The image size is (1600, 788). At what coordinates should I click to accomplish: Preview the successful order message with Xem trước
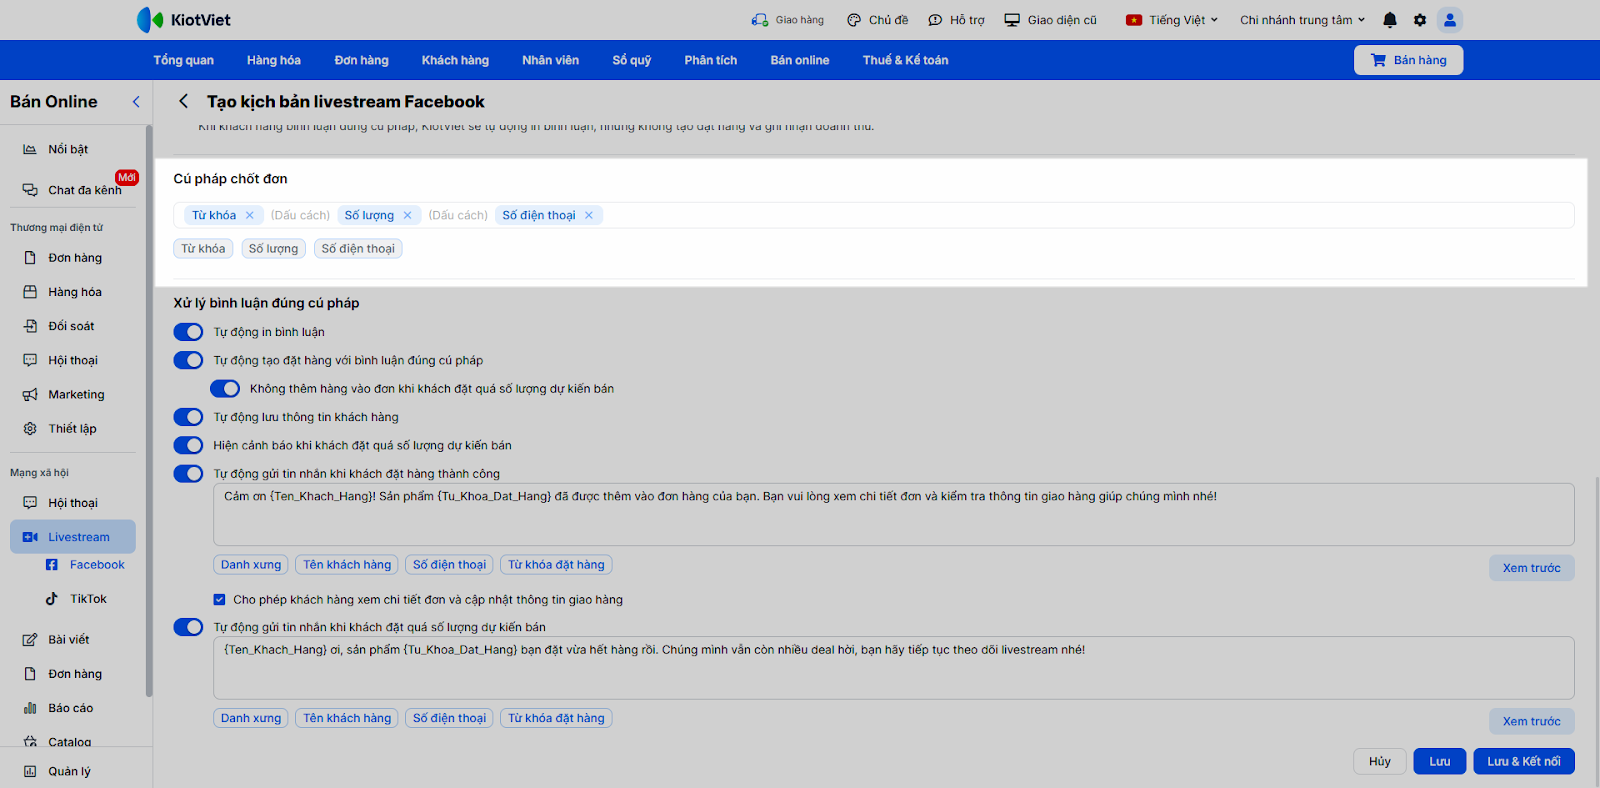[x=1532, y=568]
